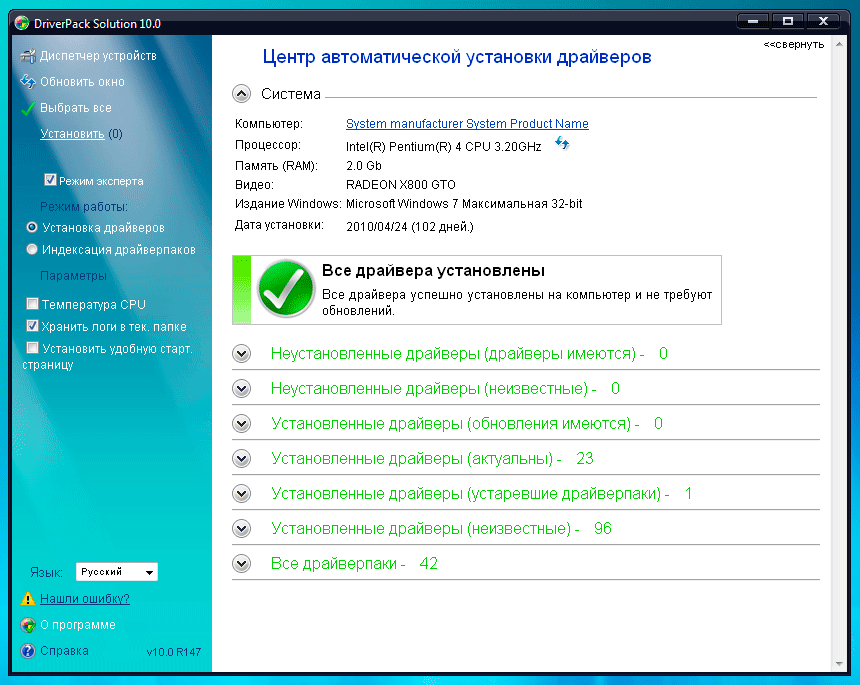
Task: Expand Установленные драйверы (обновления имеются)
Action: (241, 424)
